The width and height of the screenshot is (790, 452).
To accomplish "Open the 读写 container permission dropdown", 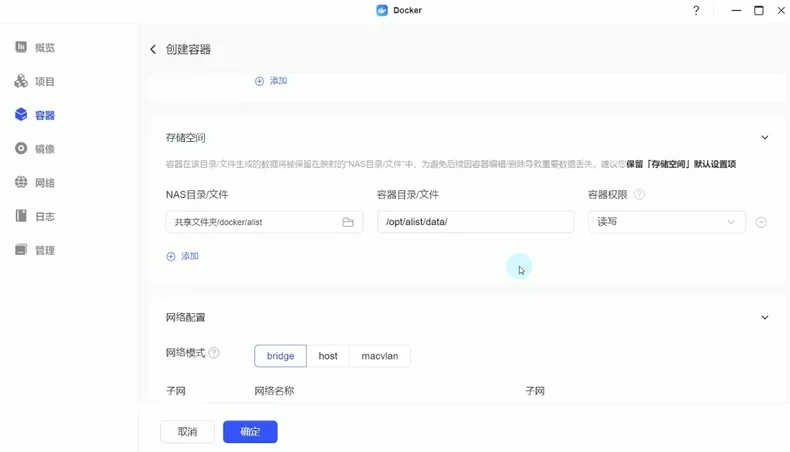I will [x=666, y=222].
